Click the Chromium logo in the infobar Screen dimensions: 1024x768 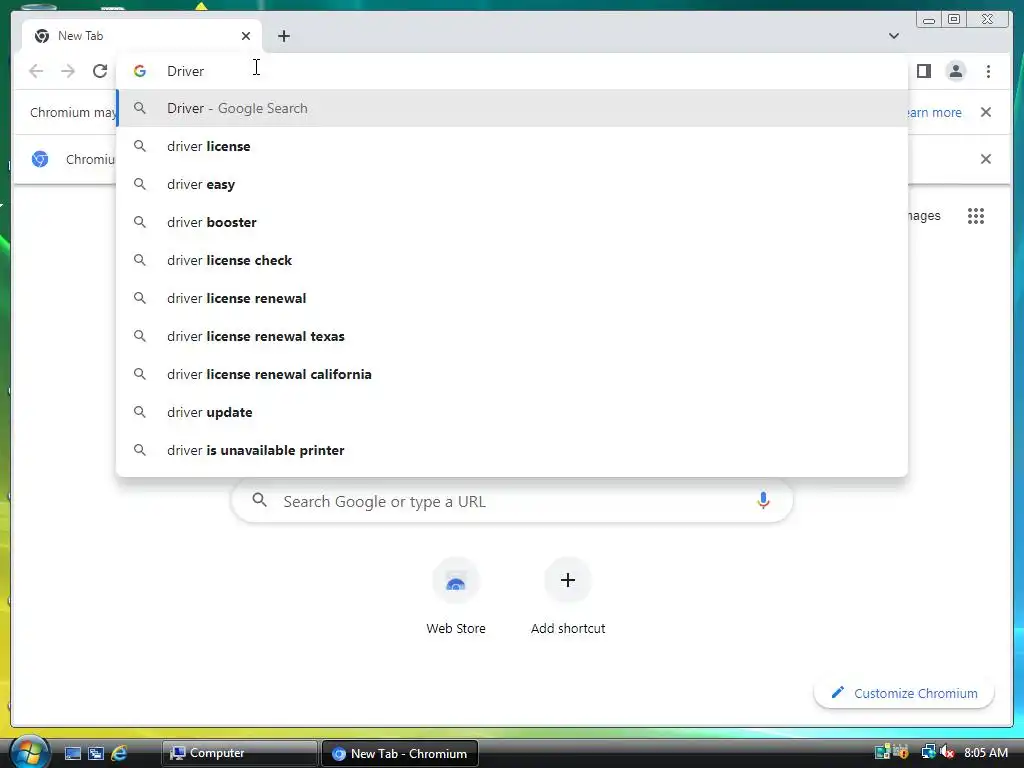point(40,159)
